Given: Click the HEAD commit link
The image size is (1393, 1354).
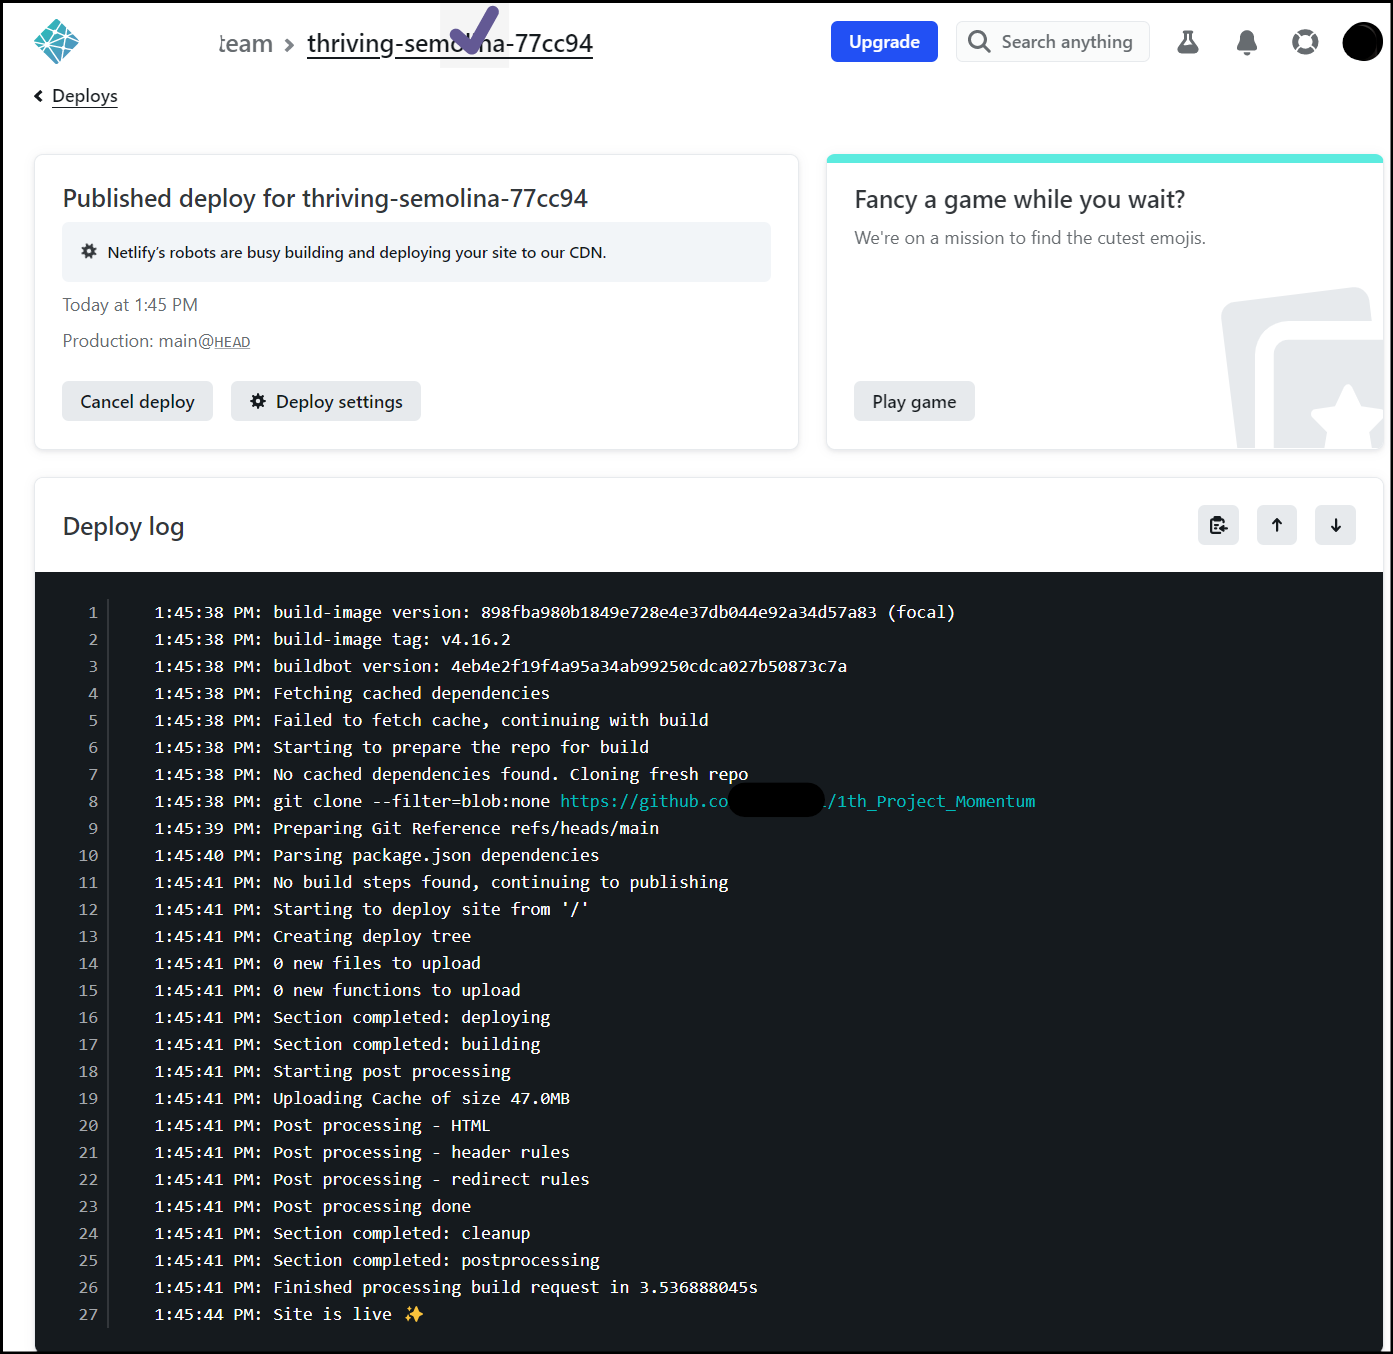Looking at the screenshot, I should (232, 342).
